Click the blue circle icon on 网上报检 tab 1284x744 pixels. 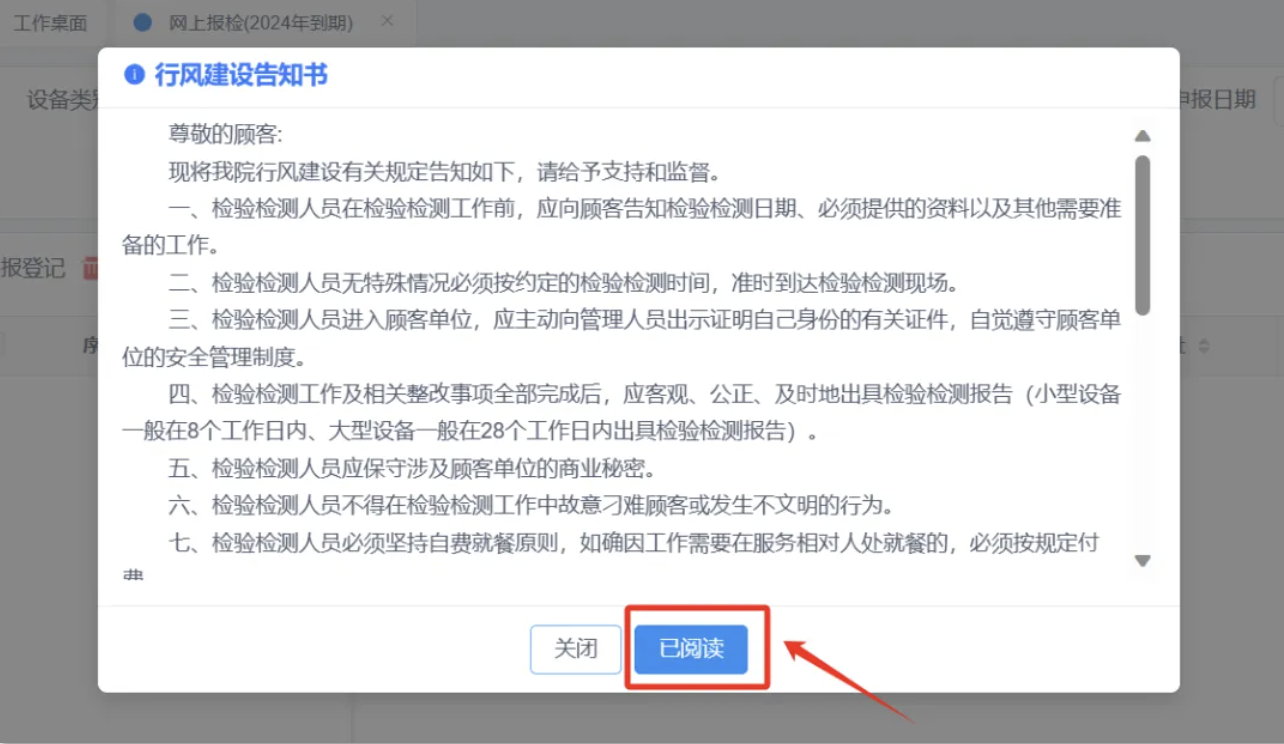pos(143,22)
